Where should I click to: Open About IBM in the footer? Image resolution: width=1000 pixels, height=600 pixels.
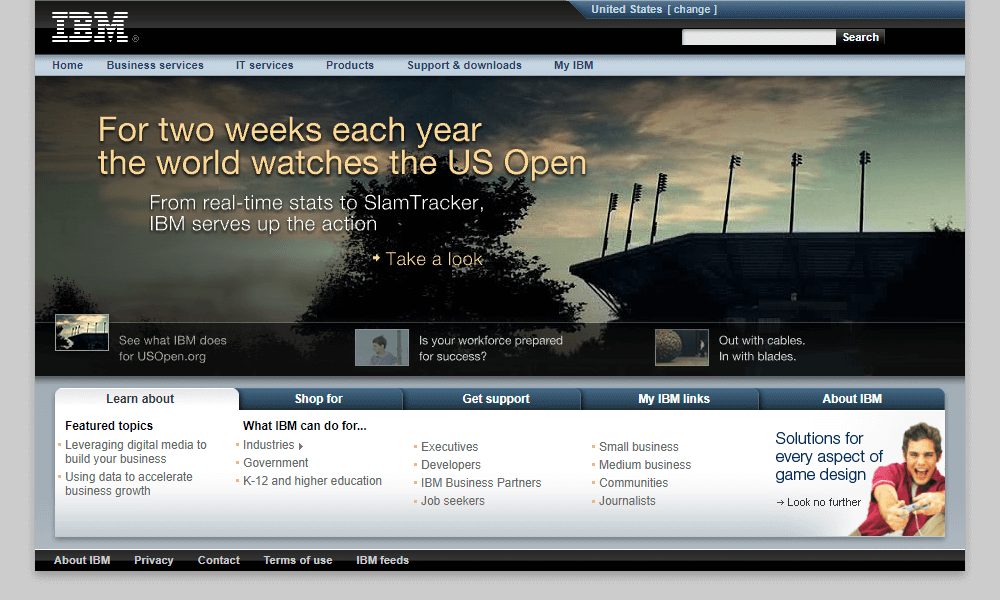point(82,560)
